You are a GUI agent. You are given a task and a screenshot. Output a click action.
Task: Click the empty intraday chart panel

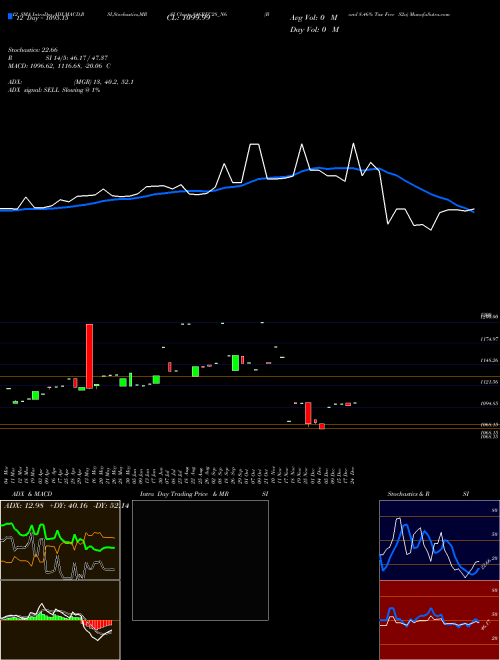(200, 560)
